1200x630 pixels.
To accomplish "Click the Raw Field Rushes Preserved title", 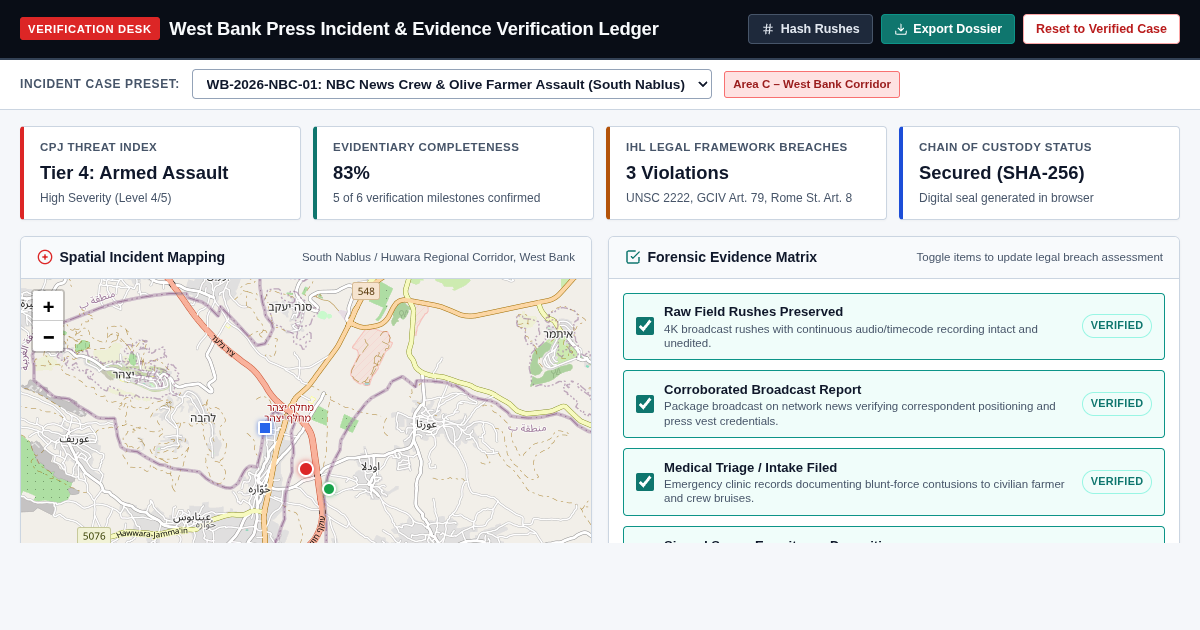I will (x=753, y=311).
